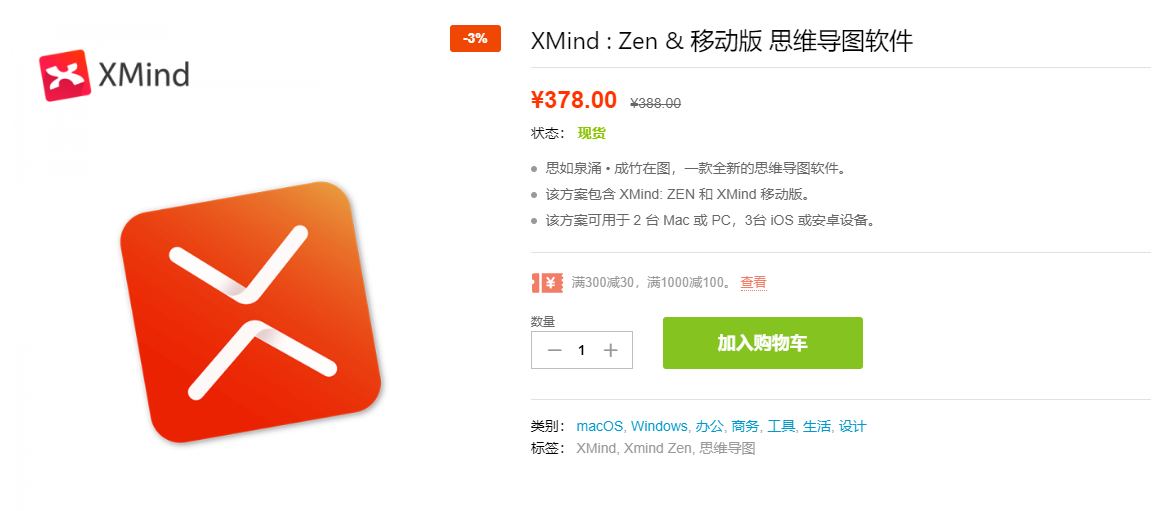Click the -3% discount badge
The width and height of the screenshot is (1165, 511).
(x=476, y=39)
